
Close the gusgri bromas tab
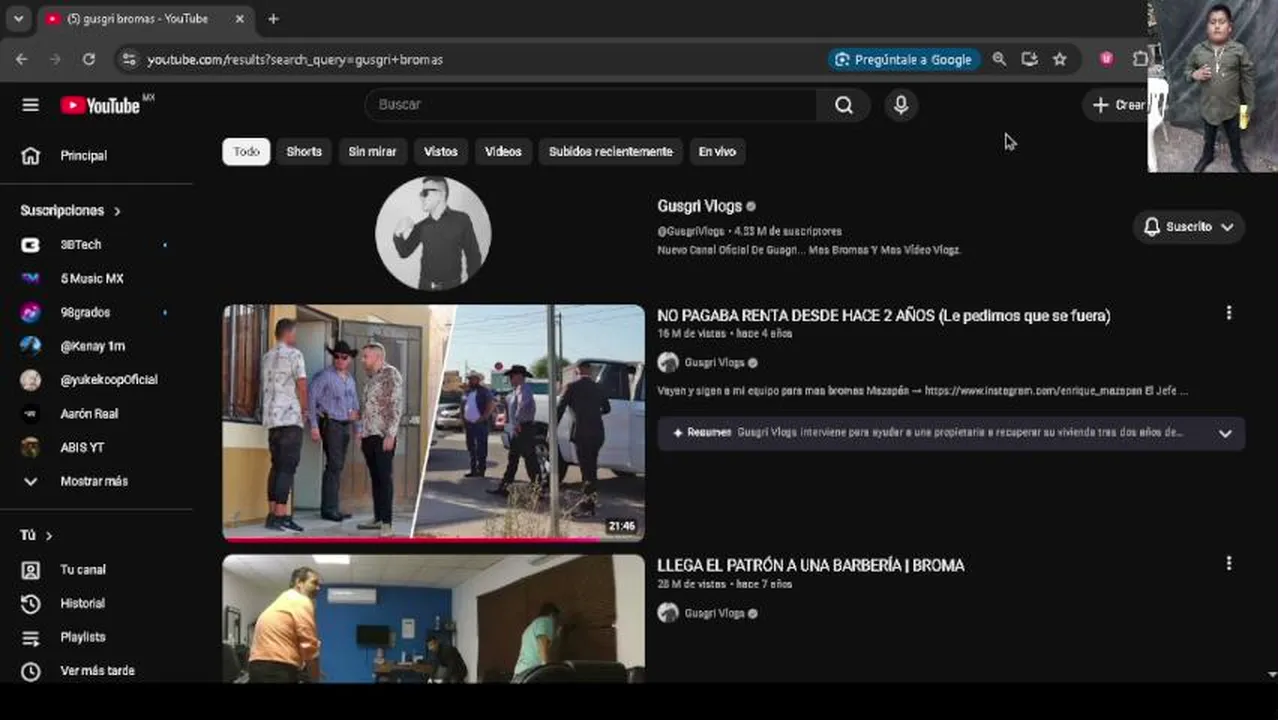click(x=240, y=19)
